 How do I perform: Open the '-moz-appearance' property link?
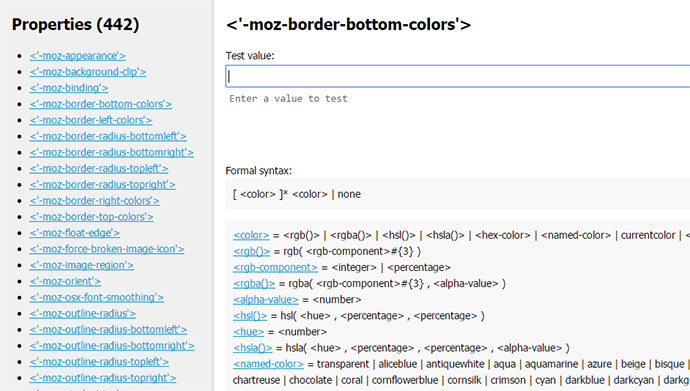click(77, 56)
